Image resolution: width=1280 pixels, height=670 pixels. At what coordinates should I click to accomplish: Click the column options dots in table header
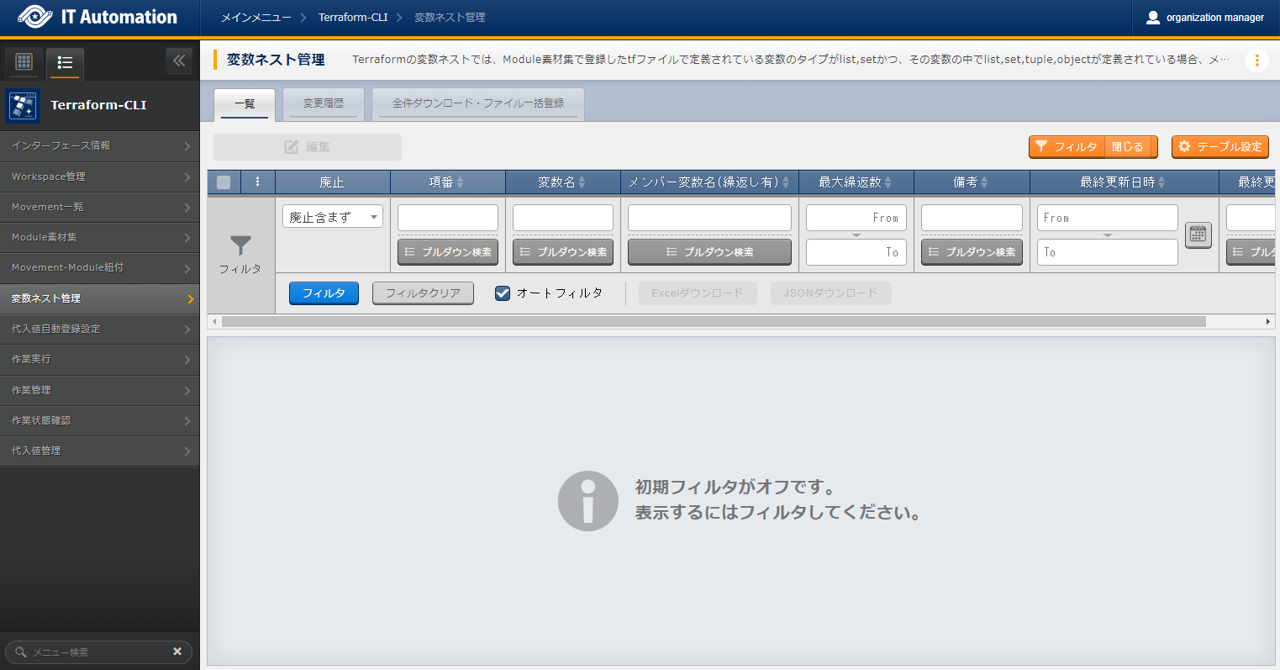click(x=258, y=182)
